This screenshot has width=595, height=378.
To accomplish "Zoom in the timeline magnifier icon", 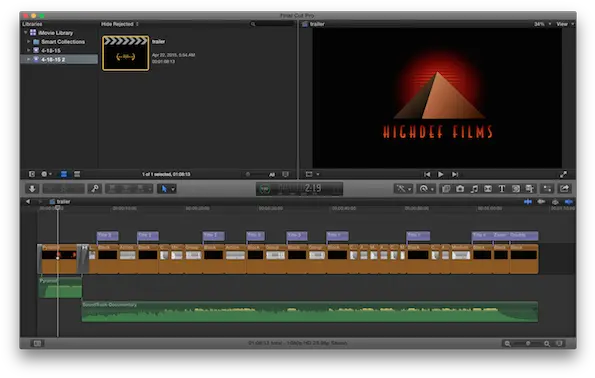I will [547, 343].
